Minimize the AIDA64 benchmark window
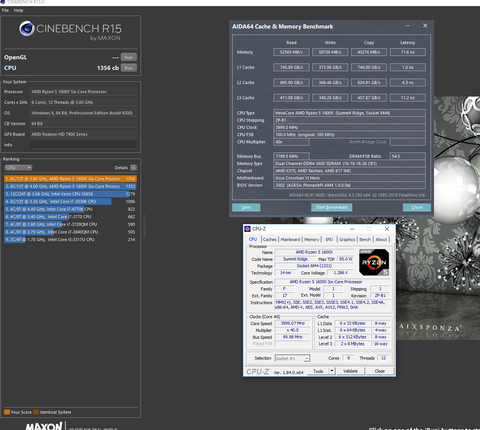The width and height of the screenshot is (480, 430). click(x=408, y=26)
